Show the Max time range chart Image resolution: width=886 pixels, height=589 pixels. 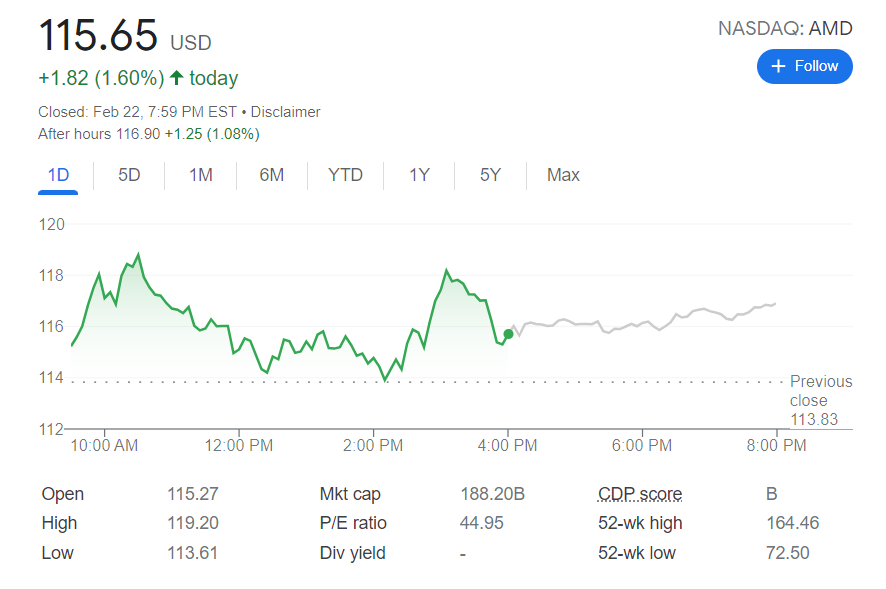click(563, 175)
